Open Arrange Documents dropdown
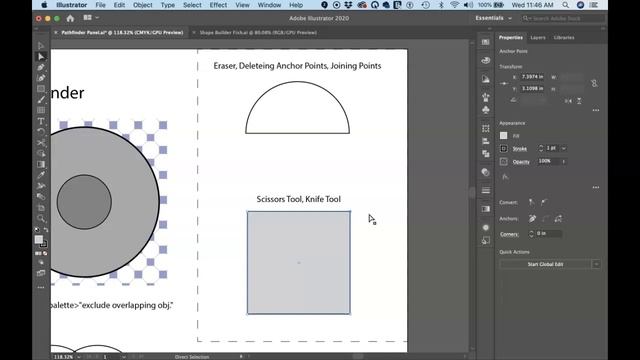The image size is (640, 360). pos(91,18)
